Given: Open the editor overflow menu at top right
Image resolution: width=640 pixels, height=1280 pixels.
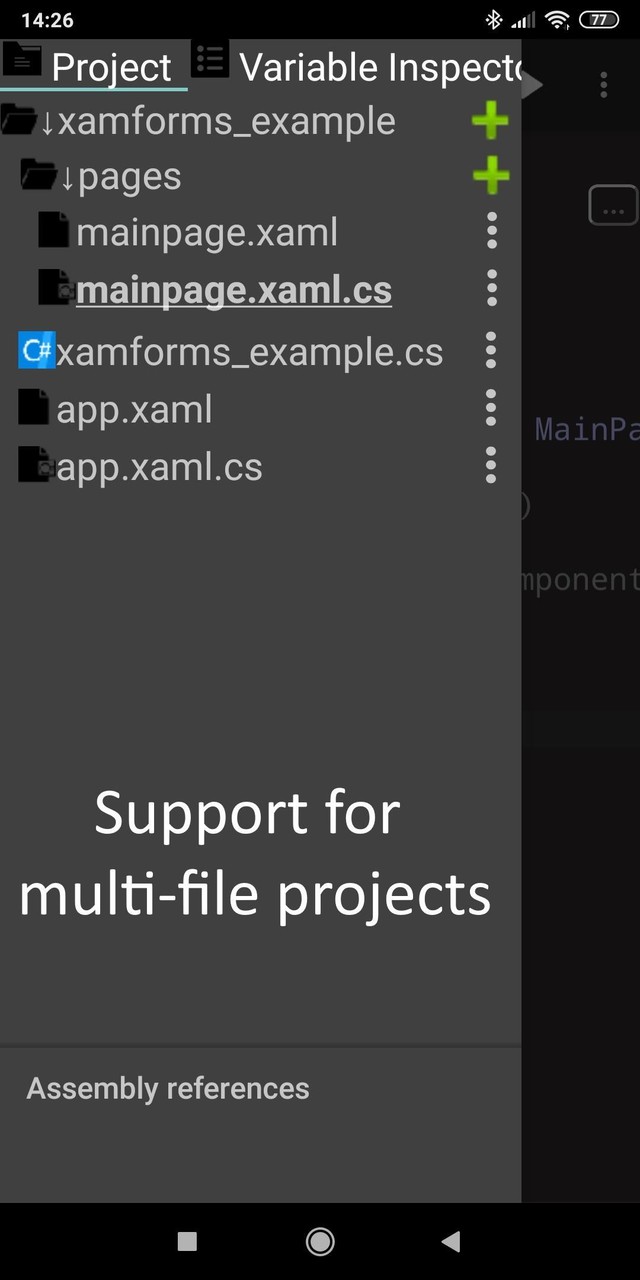Looking at the screenshot, I should click(x=604, y=85).
